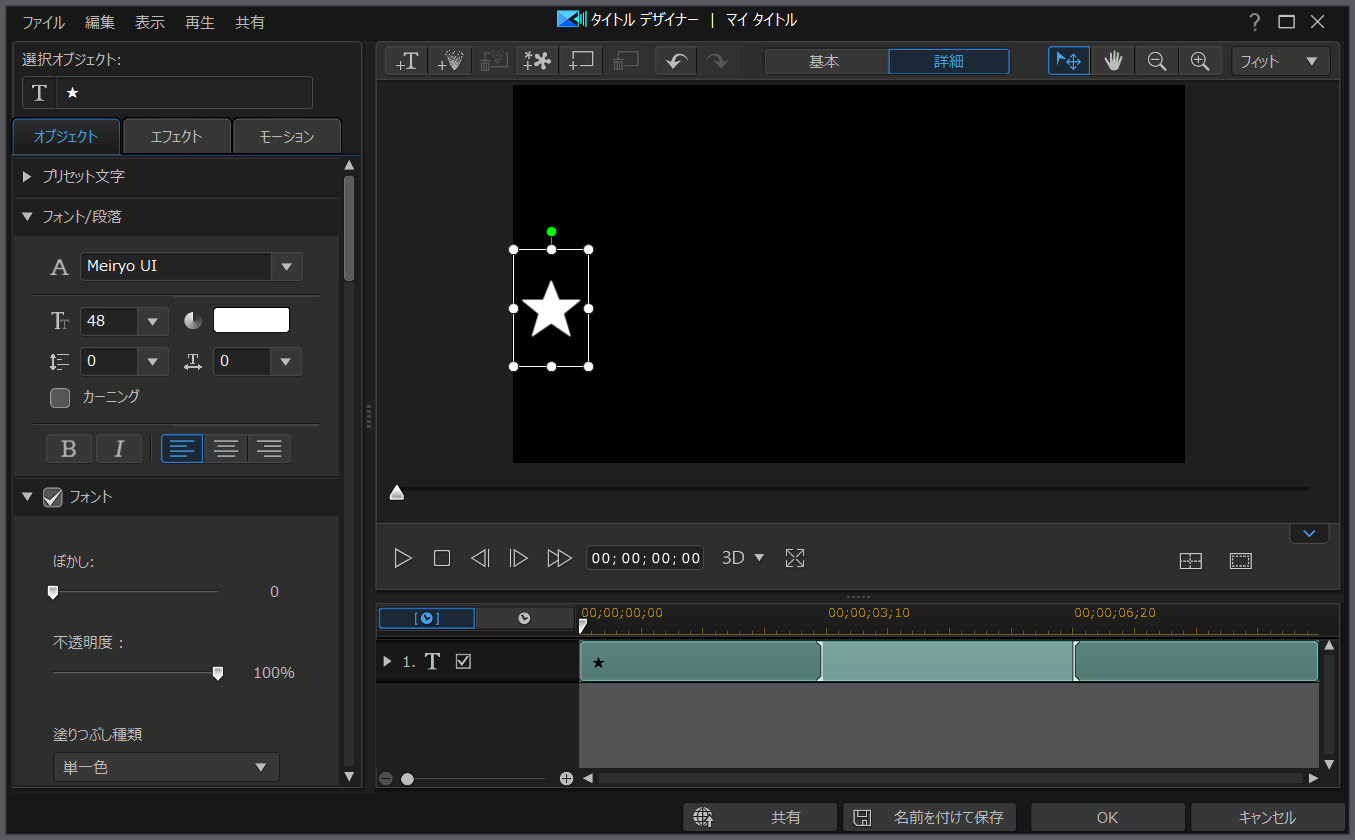Zoom in the preview
The width and height of the screenshot is (1355, 840).
pos(1201,61)
